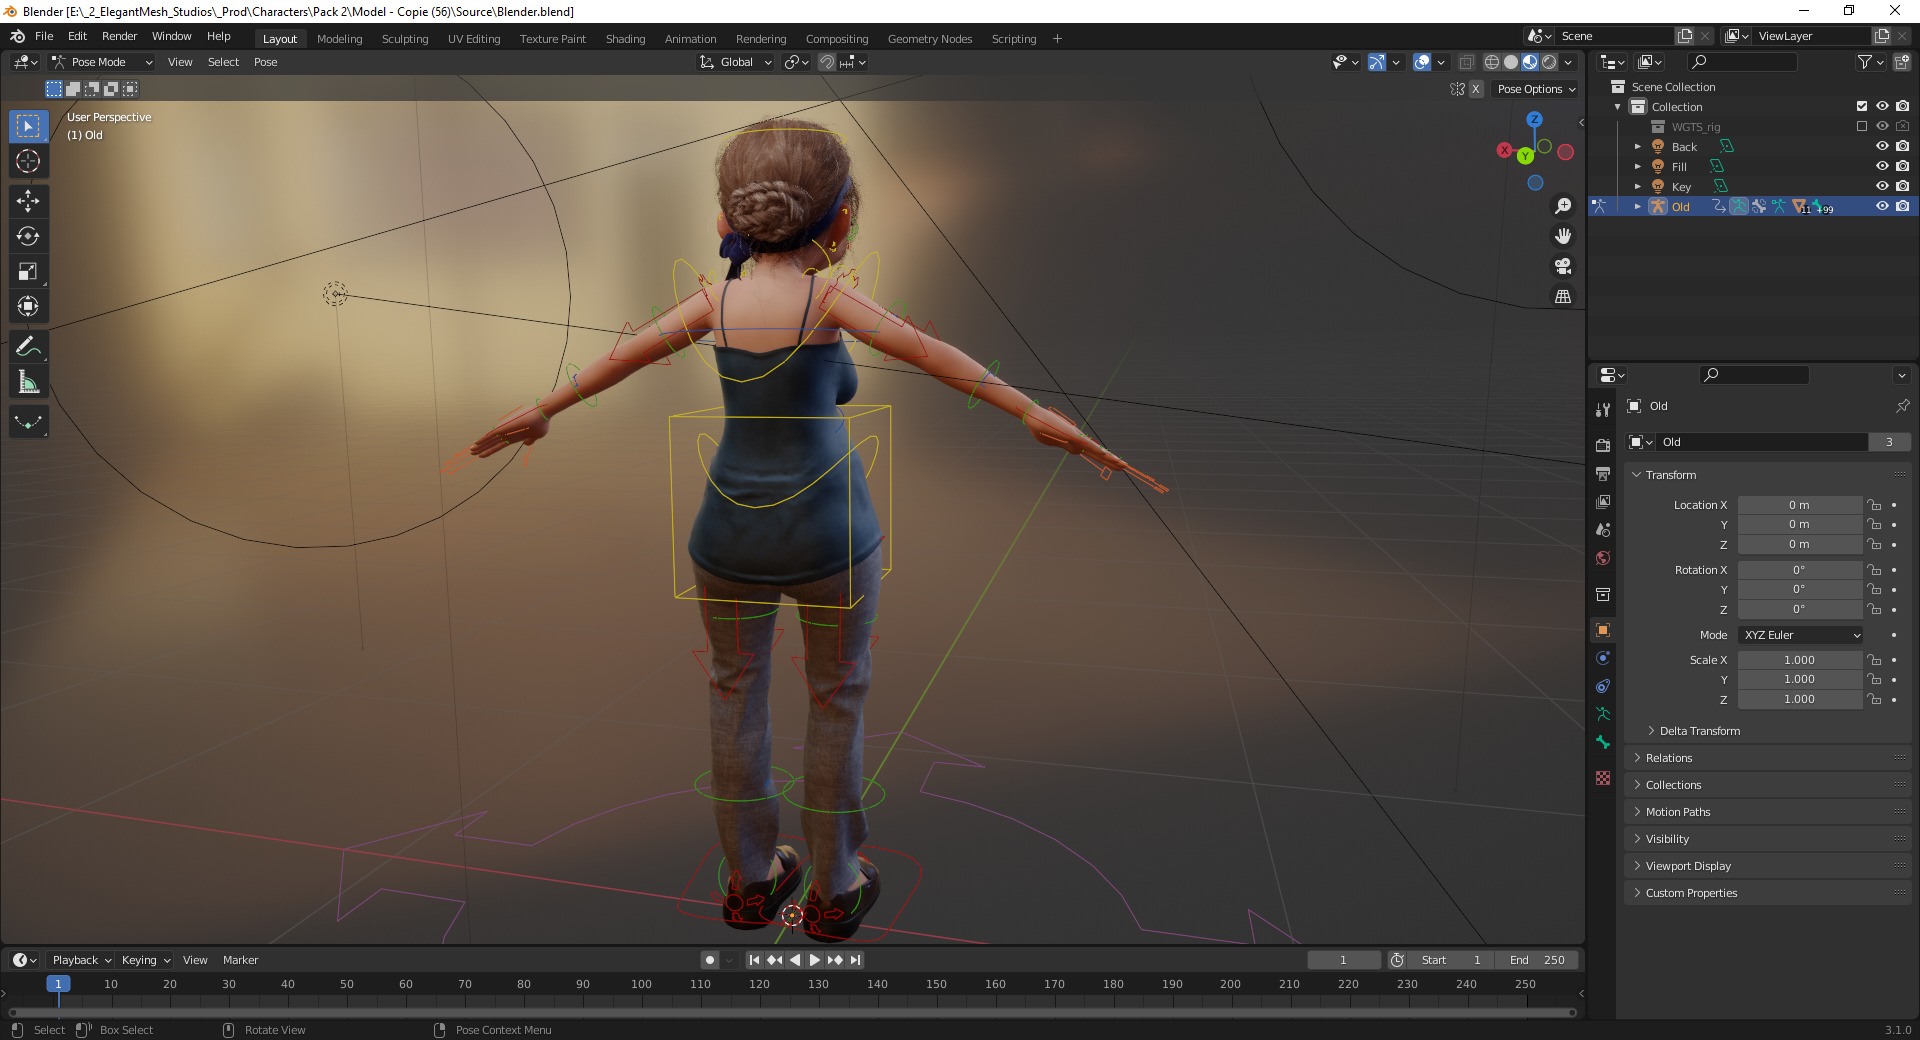Screen dimensions: 1920x1040
Task: Switch perspective/orthographic with the grid icon
Action: click(x=1563, y=296)
